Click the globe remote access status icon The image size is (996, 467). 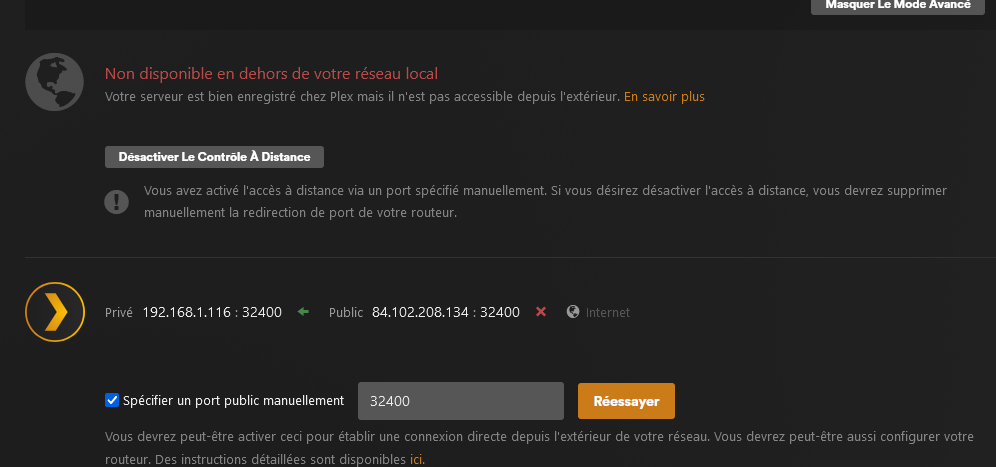pos(55,82)
